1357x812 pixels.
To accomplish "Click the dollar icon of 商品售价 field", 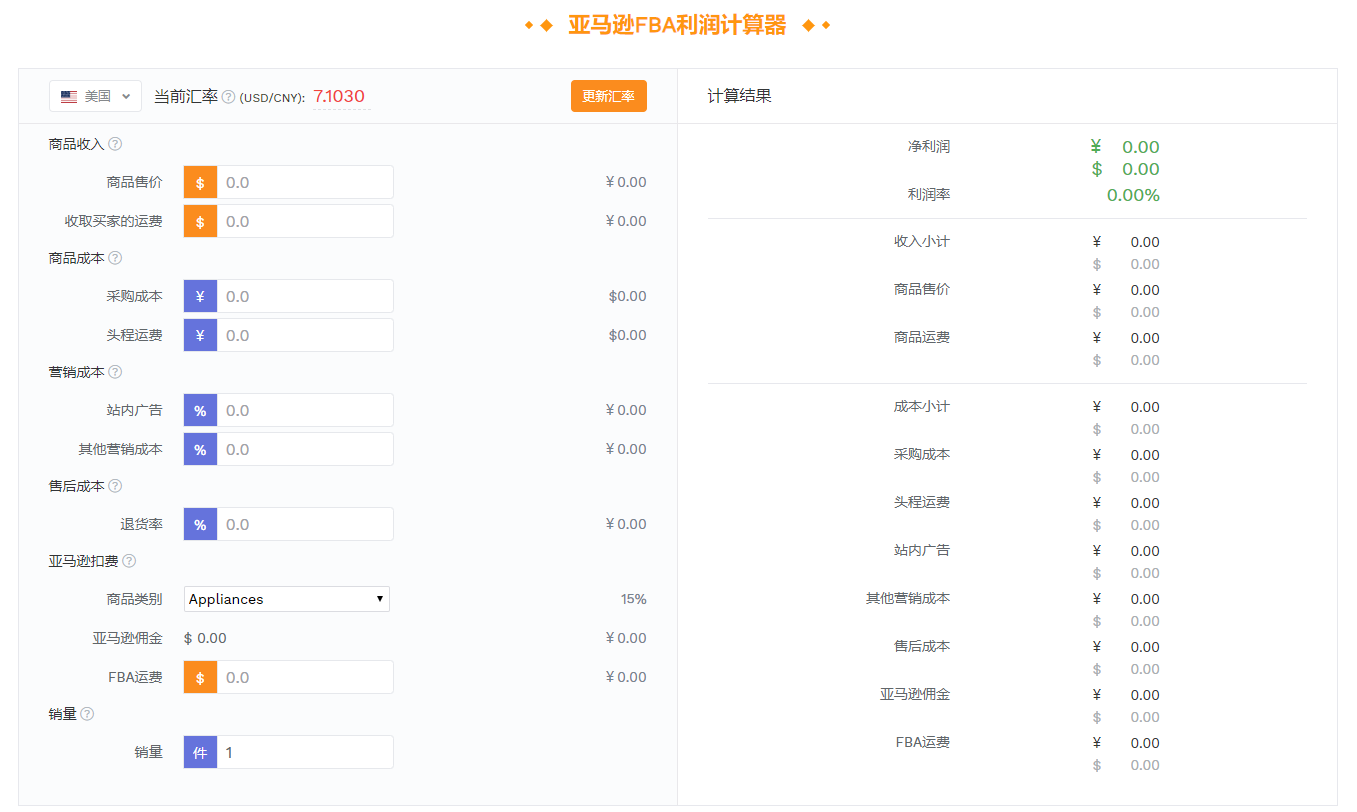I will click(200, 183).
